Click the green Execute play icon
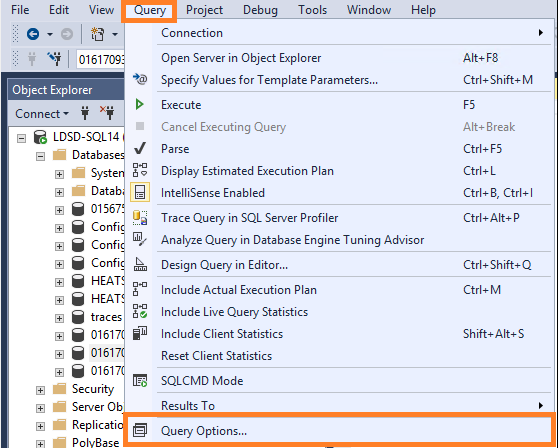The width and height of the screenshot is (558, 448). [140, 105]
